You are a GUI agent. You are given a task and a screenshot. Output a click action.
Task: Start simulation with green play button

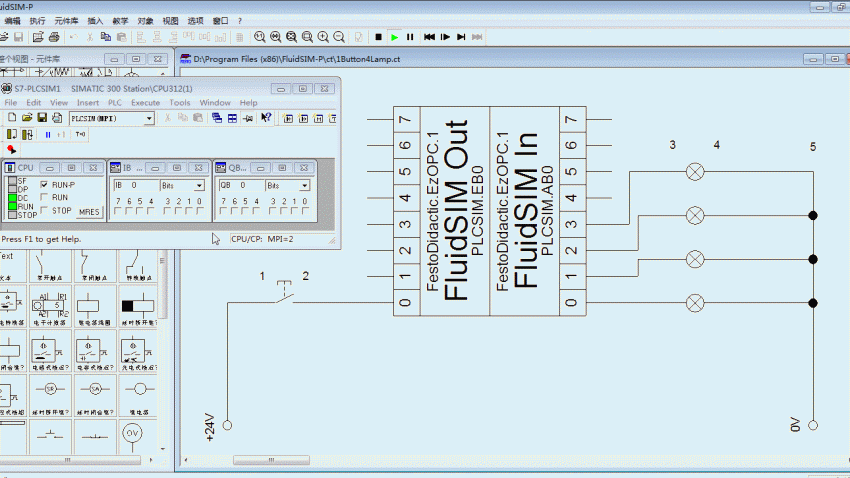(395, 37)
